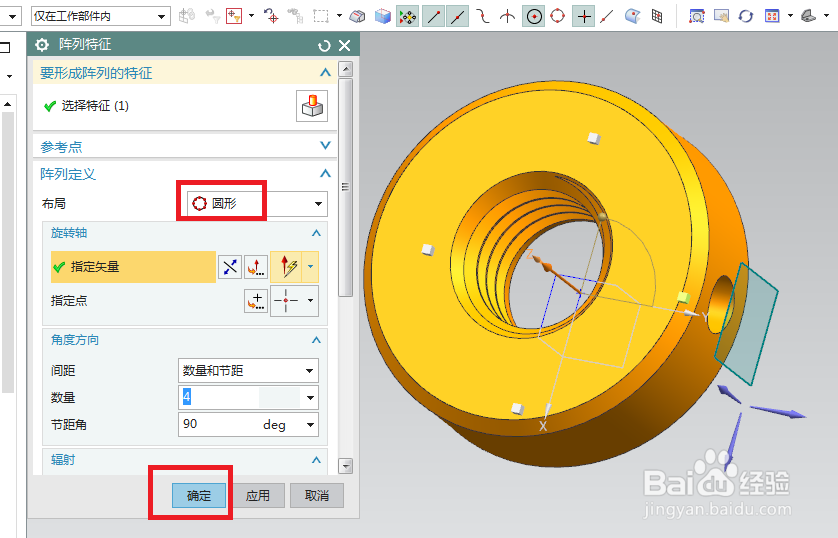Viewport: 838px width, 538px height.
Task: Toggle existing point snapping
Action: (584, 17)
